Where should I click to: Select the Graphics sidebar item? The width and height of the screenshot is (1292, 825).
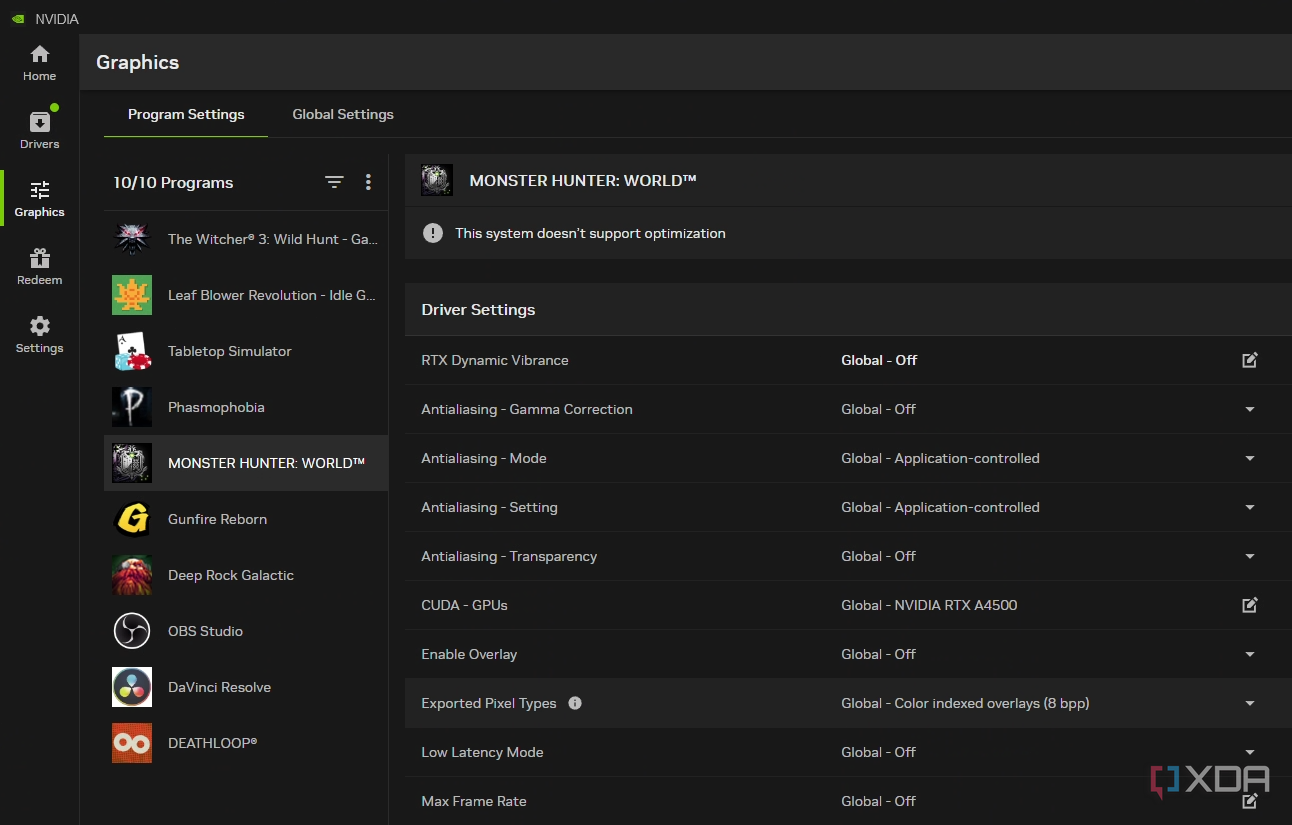click(x=39, y=199)
